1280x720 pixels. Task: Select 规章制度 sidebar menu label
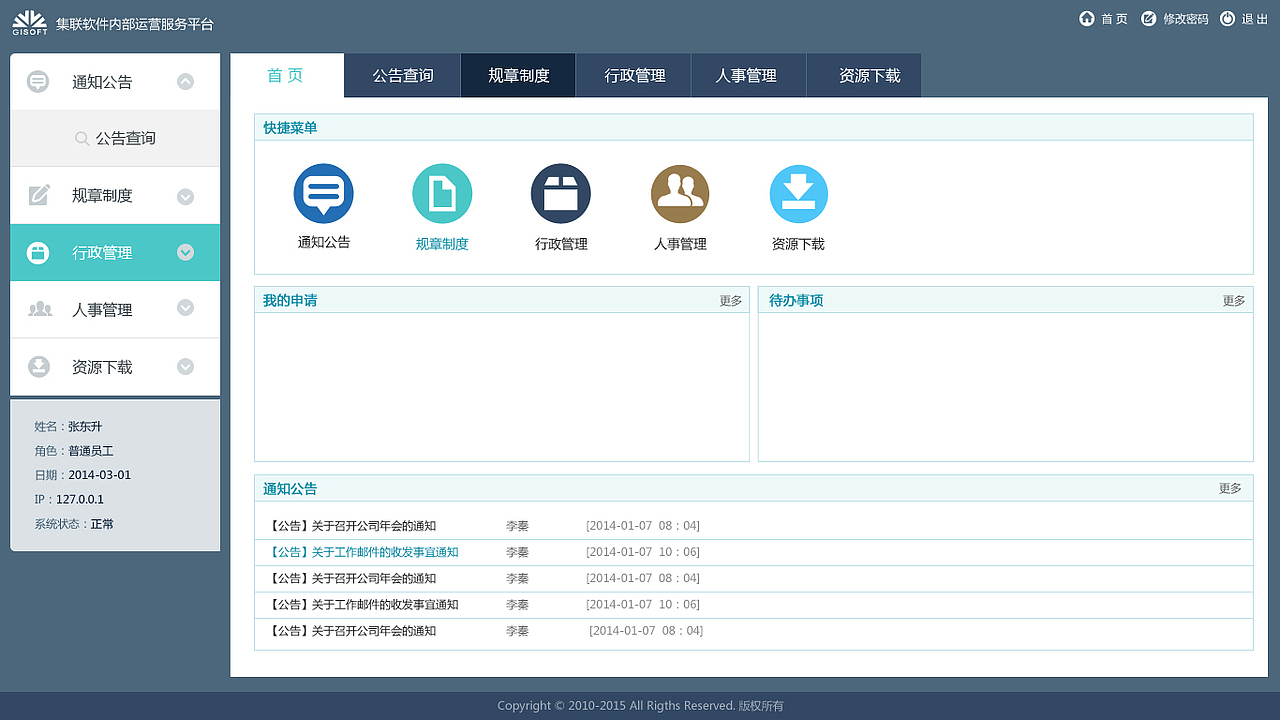tap(102, 196)
